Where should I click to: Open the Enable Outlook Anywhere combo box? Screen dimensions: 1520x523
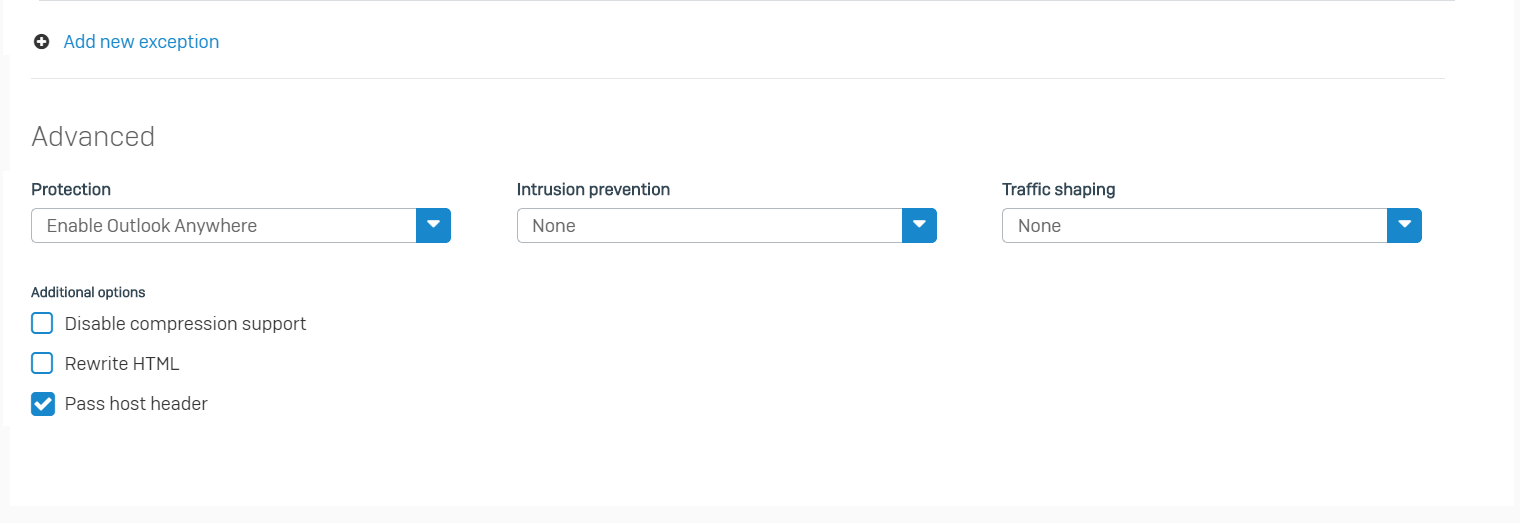tap(241, 225)
